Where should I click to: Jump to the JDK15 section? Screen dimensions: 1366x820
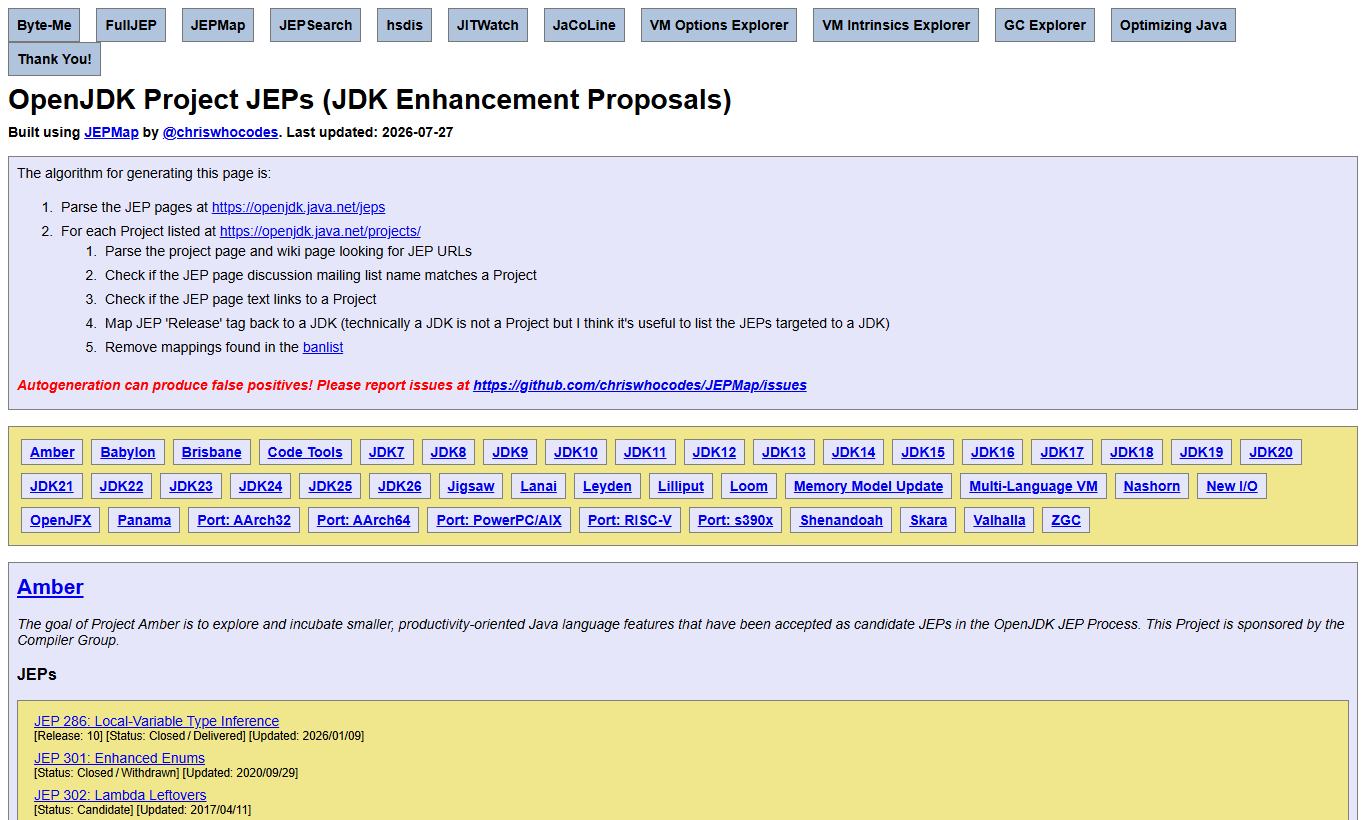pyautogui.click(x=923, y=452)
